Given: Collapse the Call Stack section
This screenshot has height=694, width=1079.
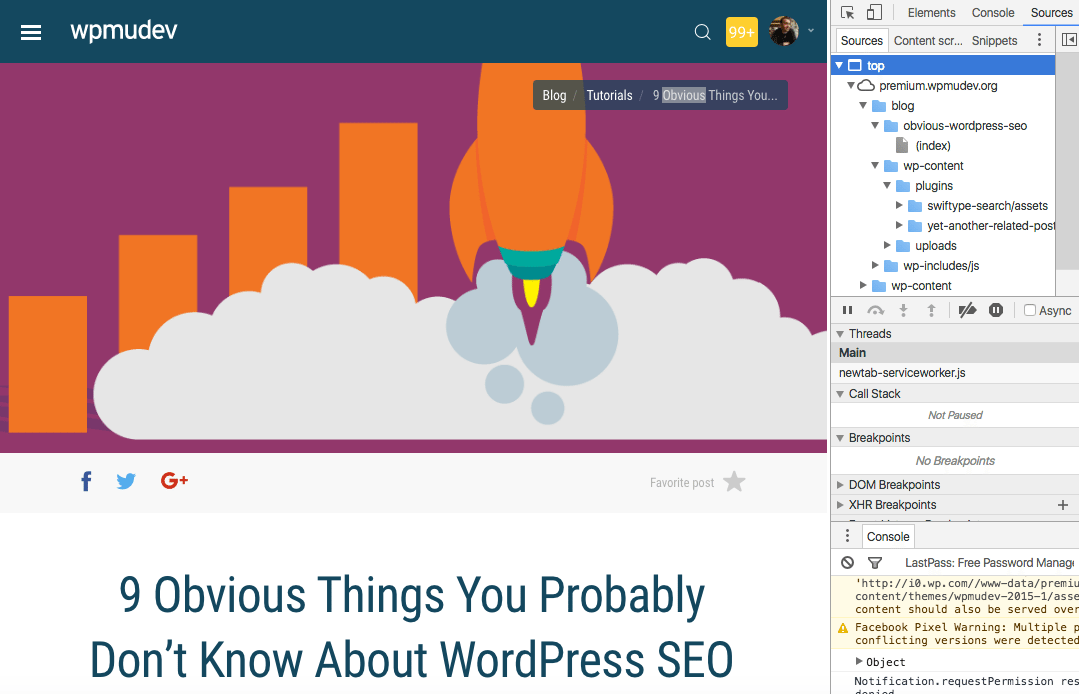Looking at the screenshot, I should click(x=840, y=394).
